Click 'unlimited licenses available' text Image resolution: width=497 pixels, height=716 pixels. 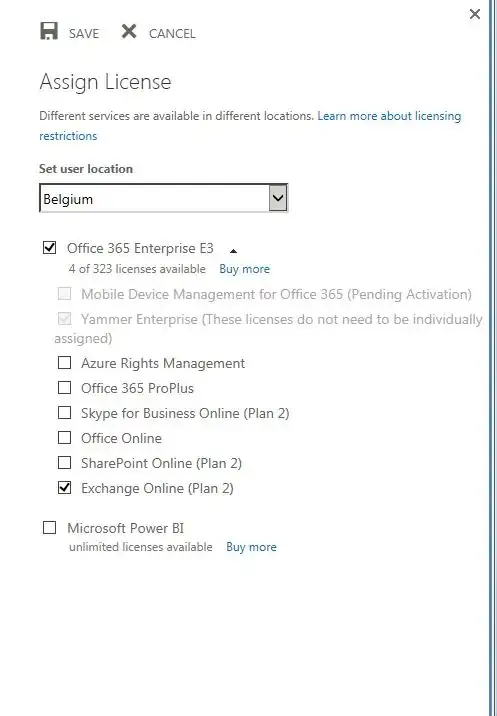[x=141, y=547]
